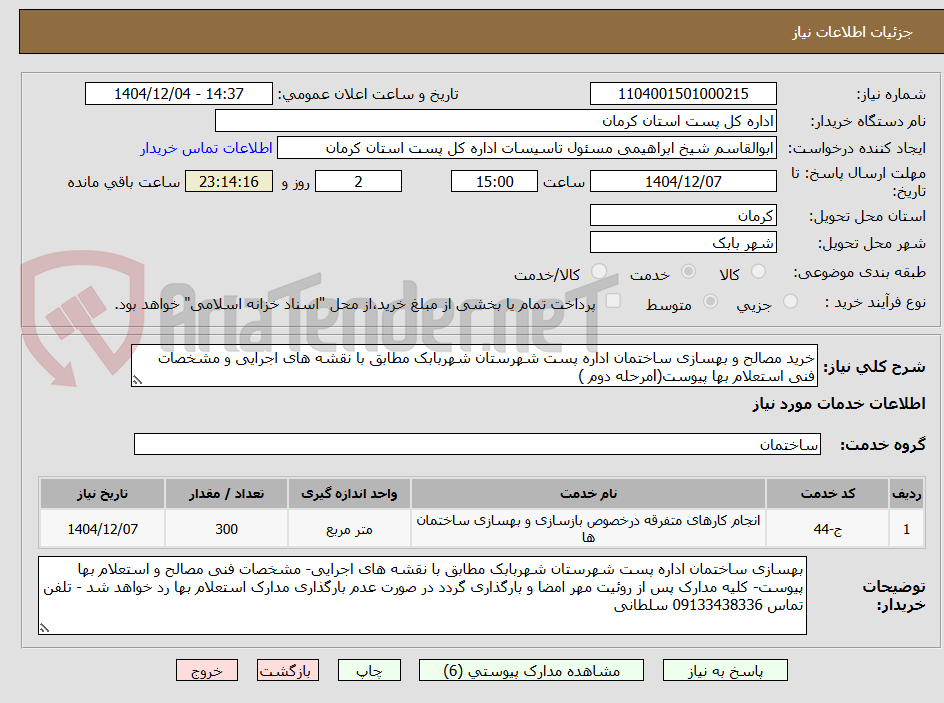This screenshot has width=944, height=703.
Task: Click the announcement date field 1404/12/04 - 14:37
Action: (x=179, y=94)
